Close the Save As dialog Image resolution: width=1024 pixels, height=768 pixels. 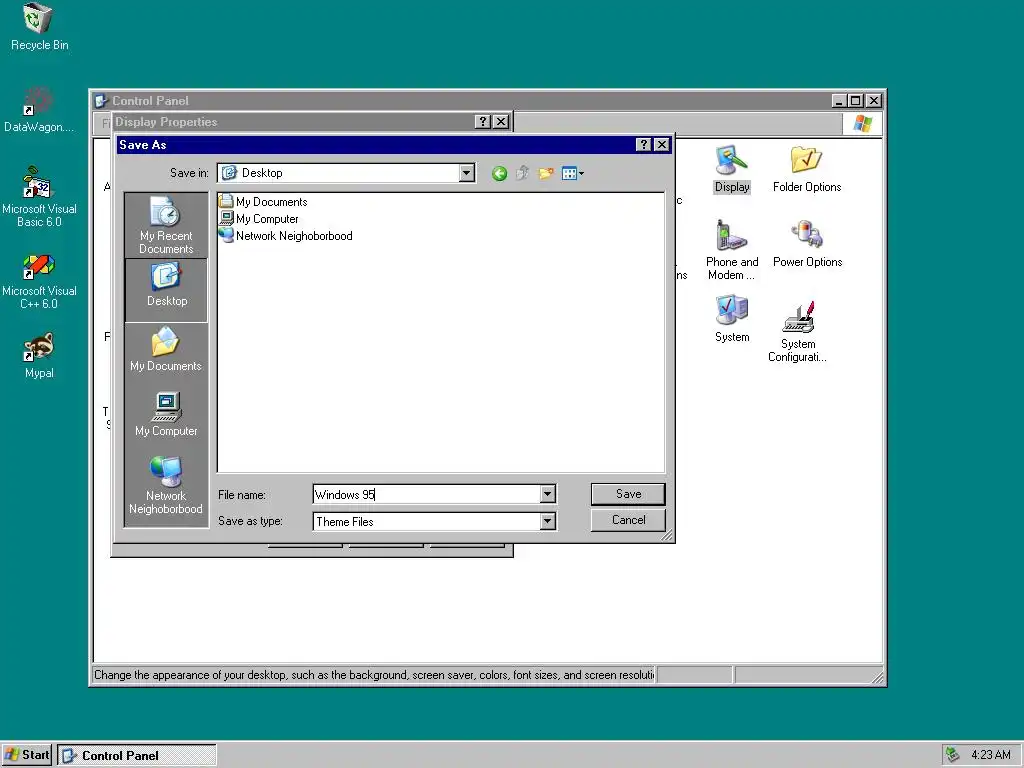point(662,144)
